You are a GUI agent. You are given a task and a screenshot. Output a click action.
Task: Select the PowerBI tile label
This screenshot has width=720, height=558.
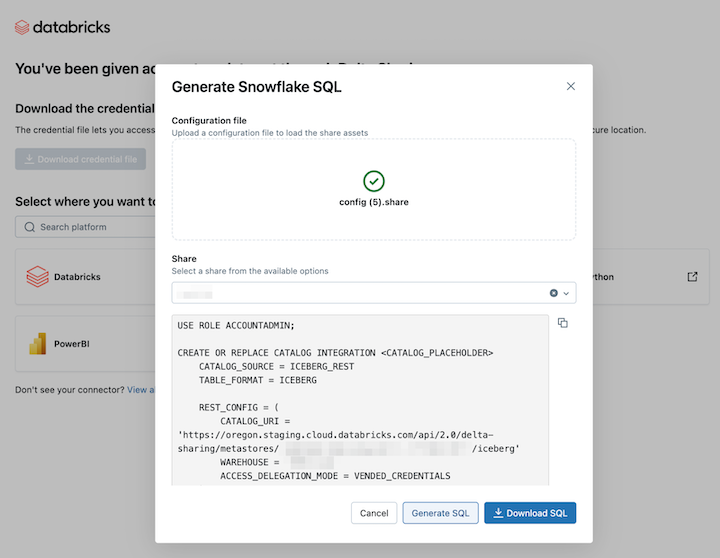[72, 344]
